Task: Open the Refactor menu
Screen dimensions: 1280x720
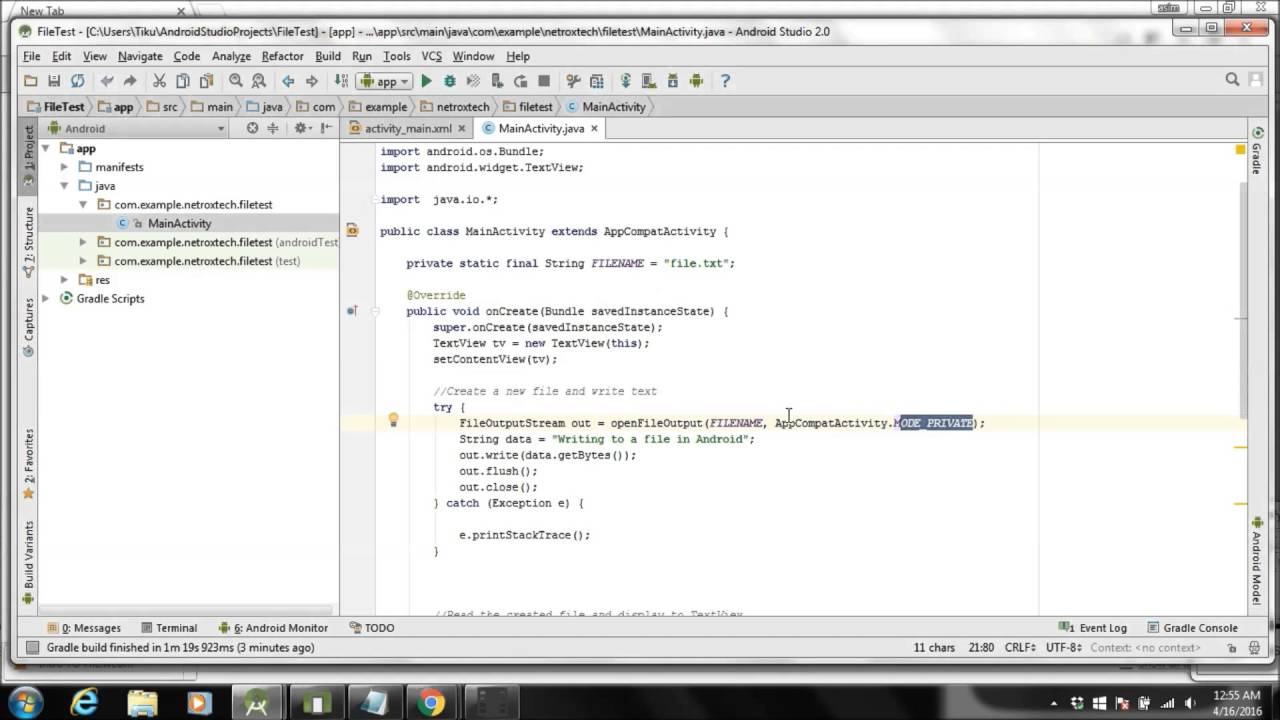Action: [283, 56]
